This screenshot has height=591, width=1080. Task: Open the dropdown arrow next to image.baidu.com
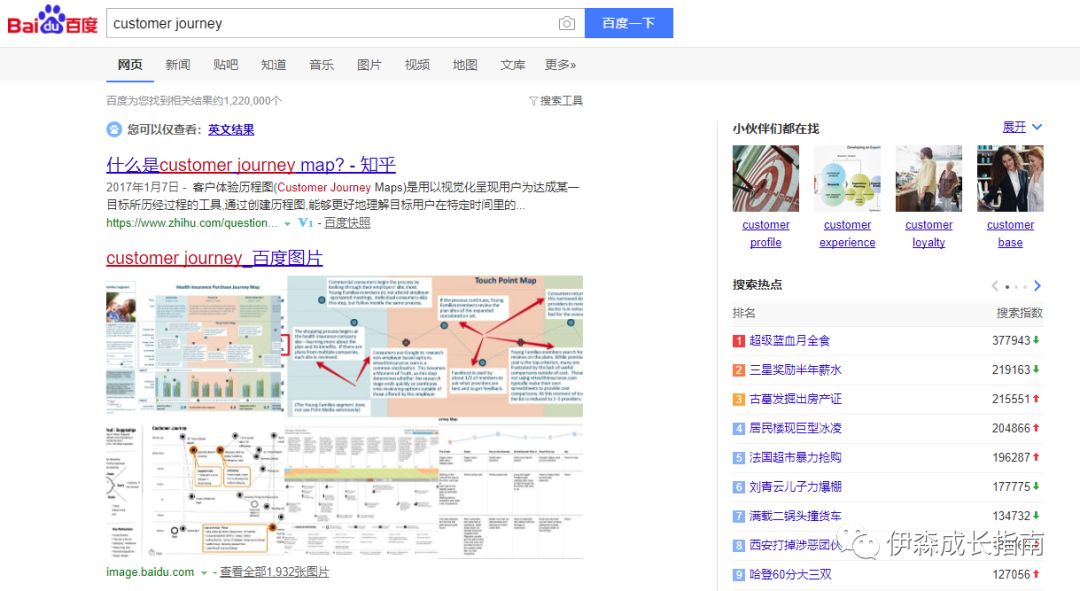click(x=204, y=572)
